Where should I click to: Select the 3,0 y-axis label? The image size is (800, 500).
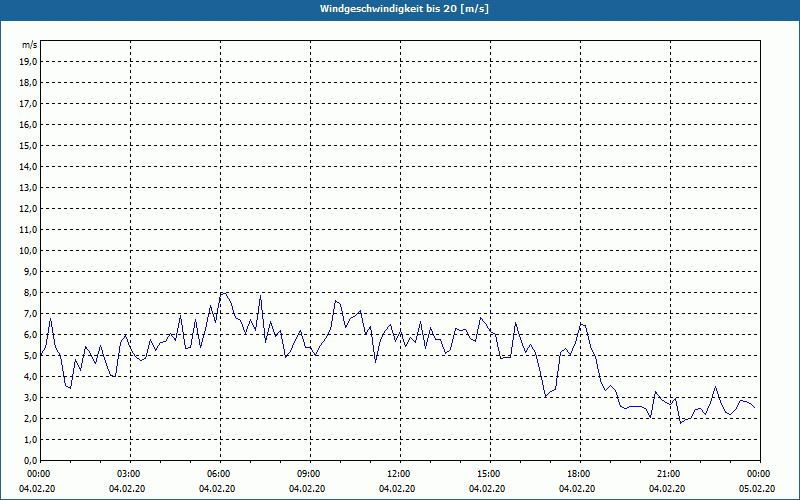30,397
